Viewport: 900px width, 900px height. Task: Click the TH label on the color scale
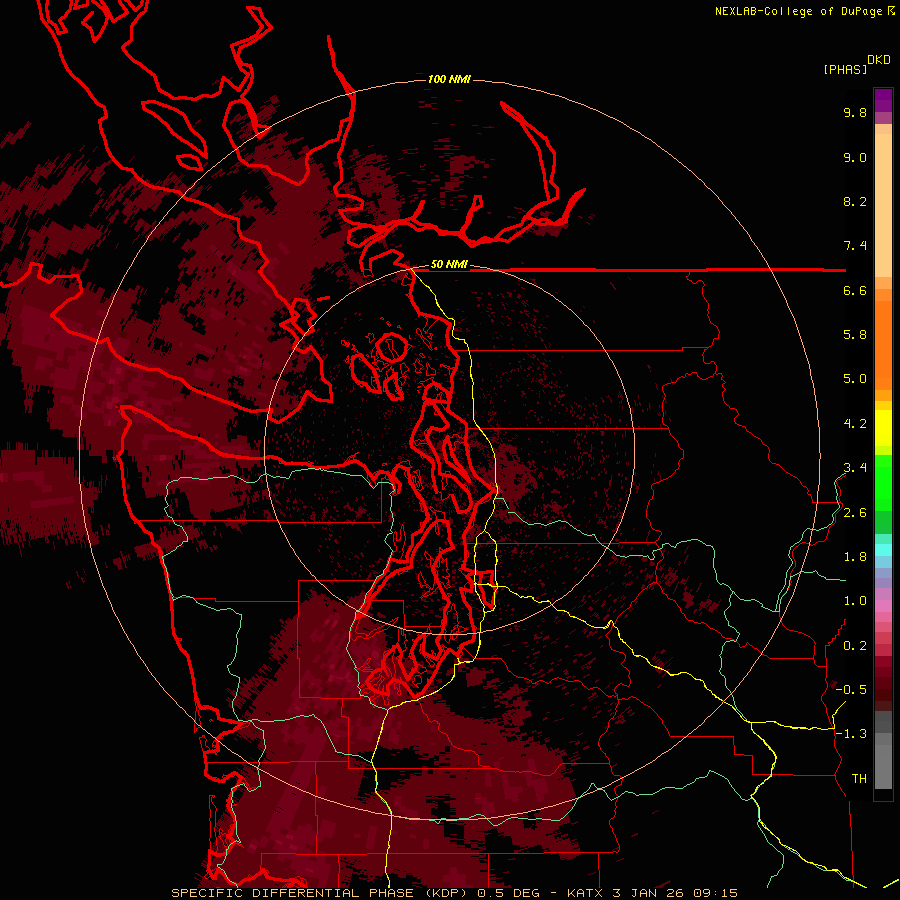pos(859,779)
